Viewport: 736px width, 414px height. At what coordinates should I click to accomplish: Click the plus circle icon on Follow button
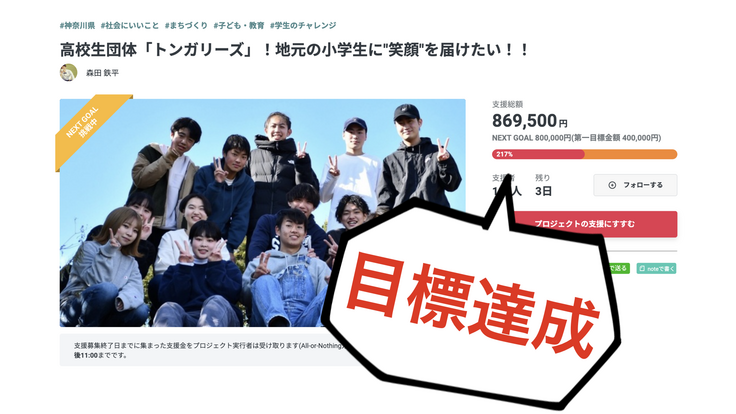(x=612, y=185)
